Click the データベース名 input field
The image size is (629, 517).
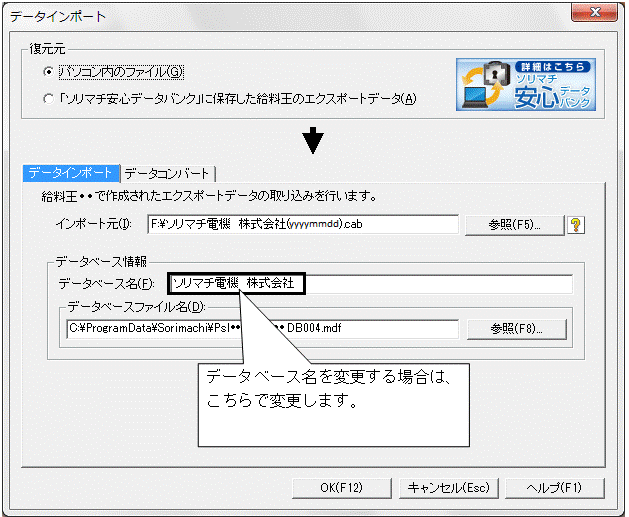click(370, 284)
